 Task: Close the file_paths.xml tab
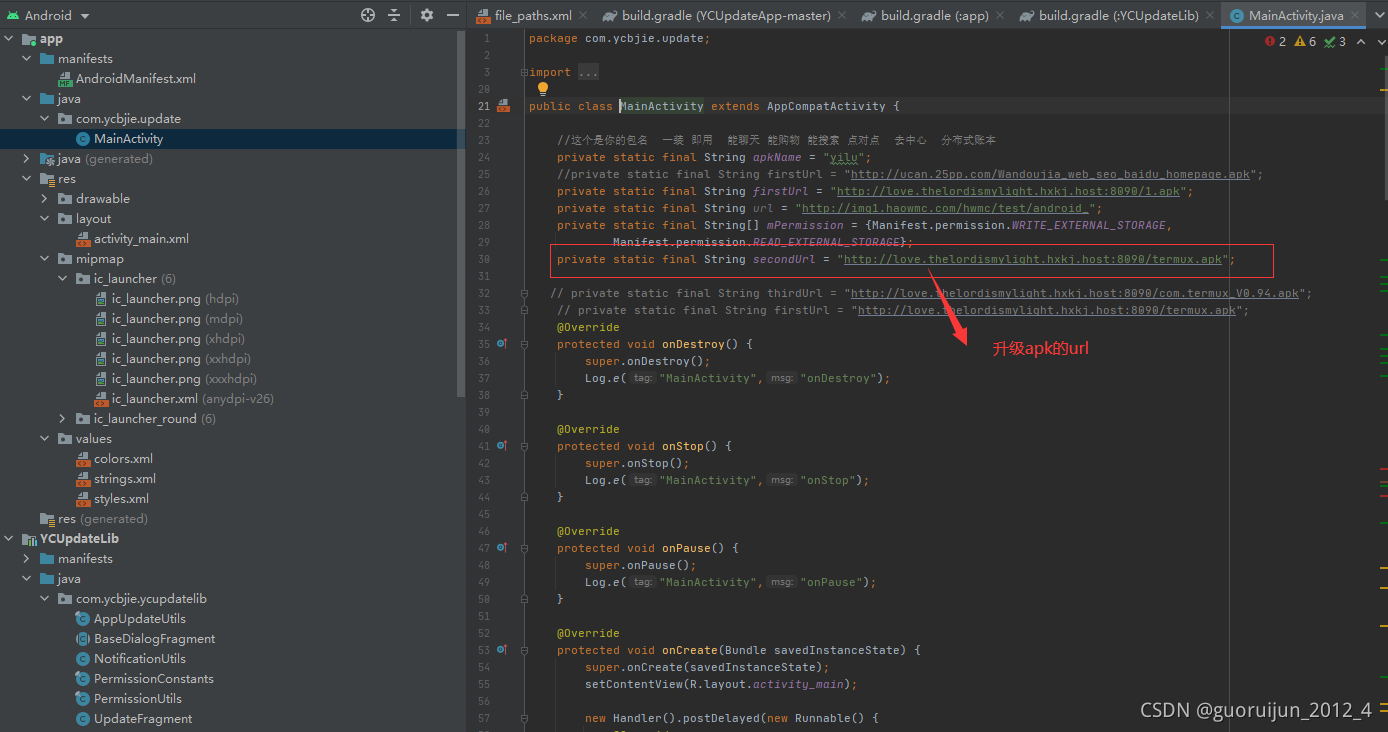pyautogui.click(x=585, y=16)
